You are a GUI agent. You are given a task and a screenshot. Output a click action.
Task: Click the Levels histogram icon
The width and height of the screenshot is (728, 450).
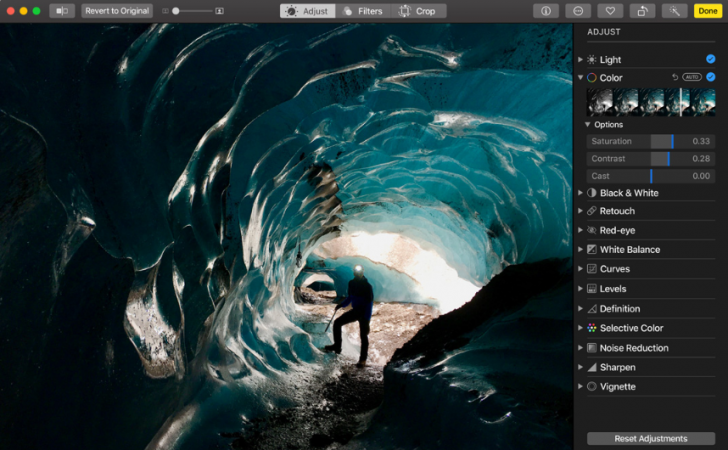coord(592,289)
